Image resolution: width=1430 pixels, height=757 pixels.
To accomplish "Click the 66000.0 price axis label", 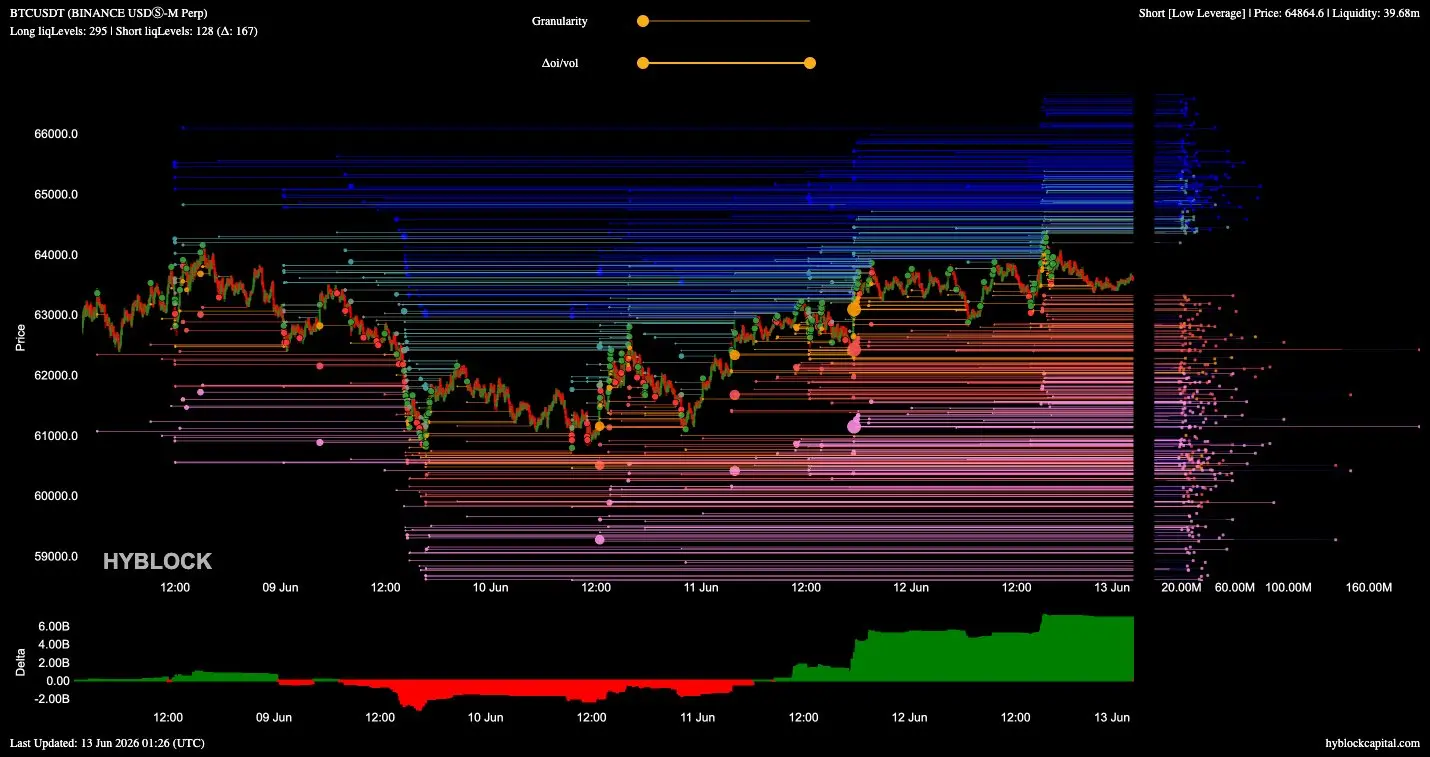I will [x=57, y=134].
